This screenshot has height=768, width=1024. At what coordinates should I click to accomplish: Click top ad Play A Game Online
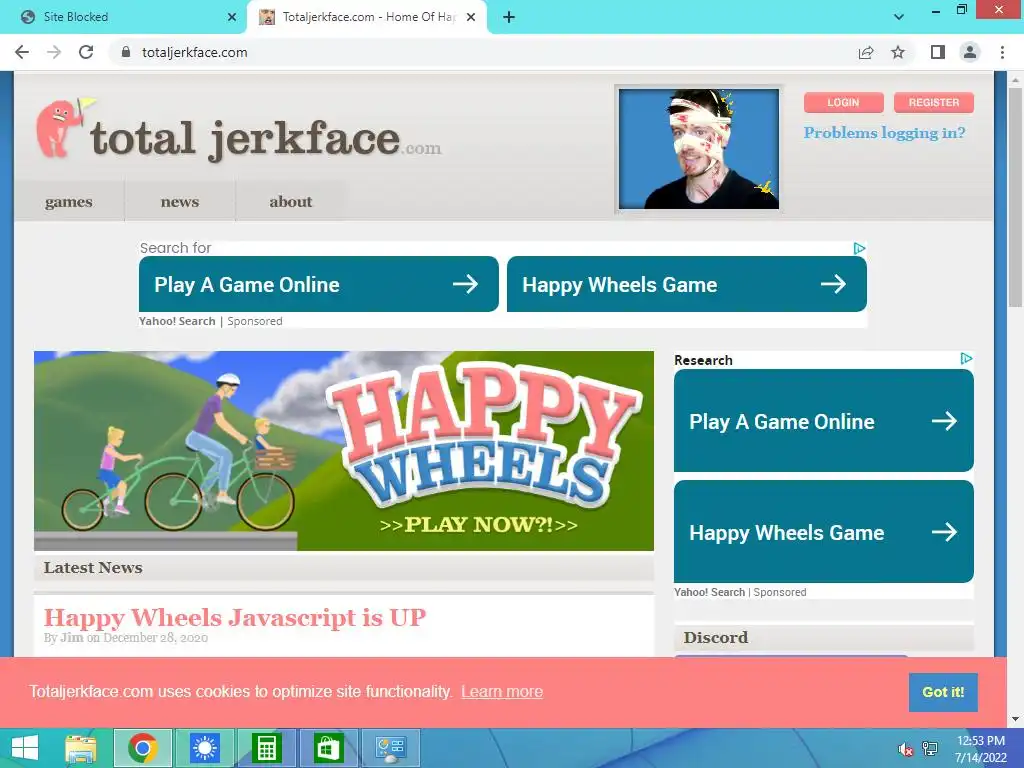click(x=319, y=284)
